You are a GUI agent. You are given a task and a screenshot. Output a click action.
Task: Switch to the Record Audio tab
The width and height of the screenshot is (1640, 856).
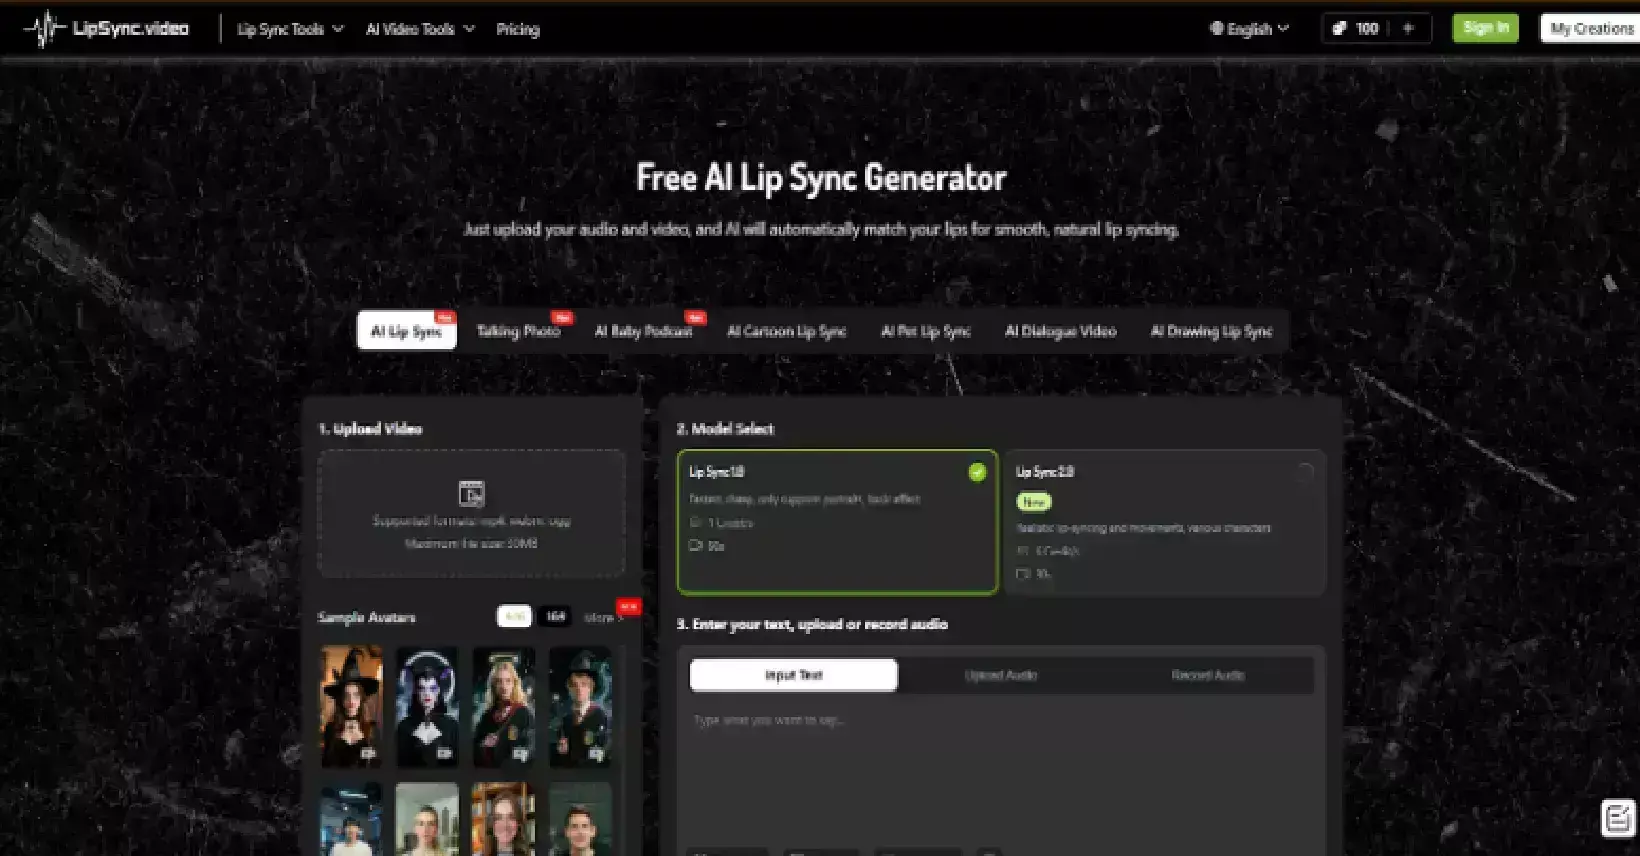(x=1208, y=675)
